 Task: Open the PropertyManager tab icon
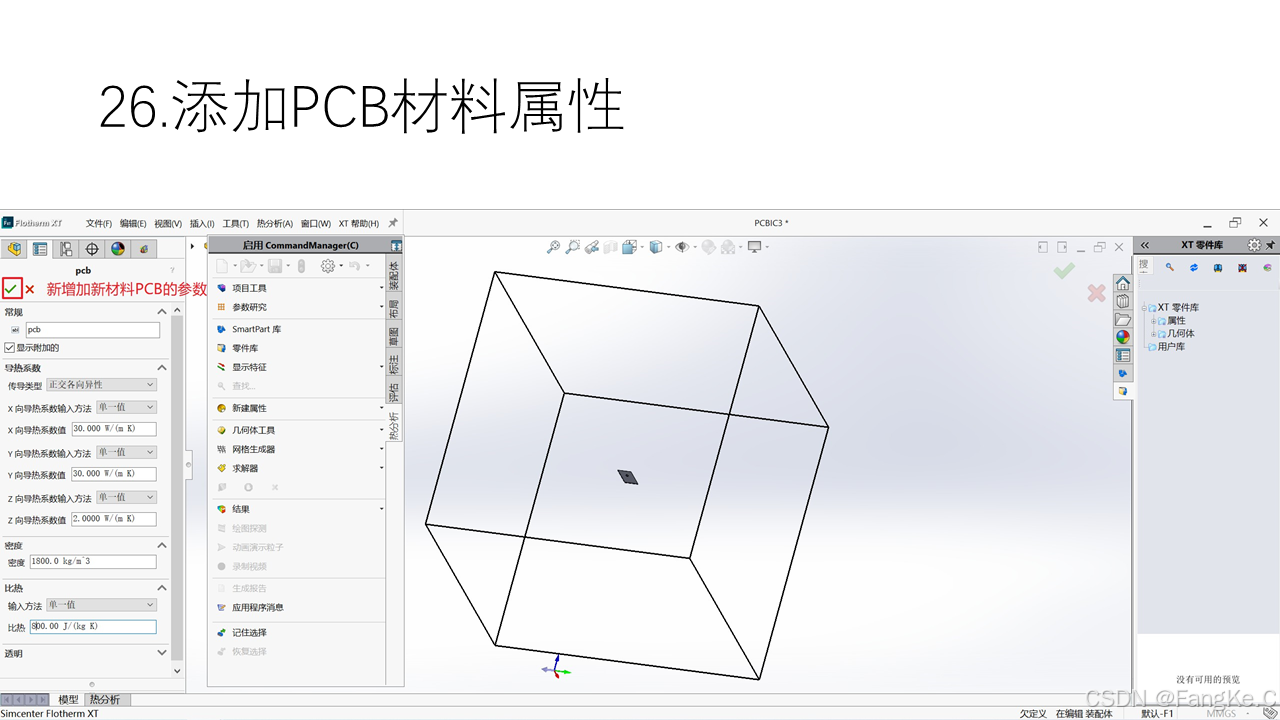click(40, 249)
